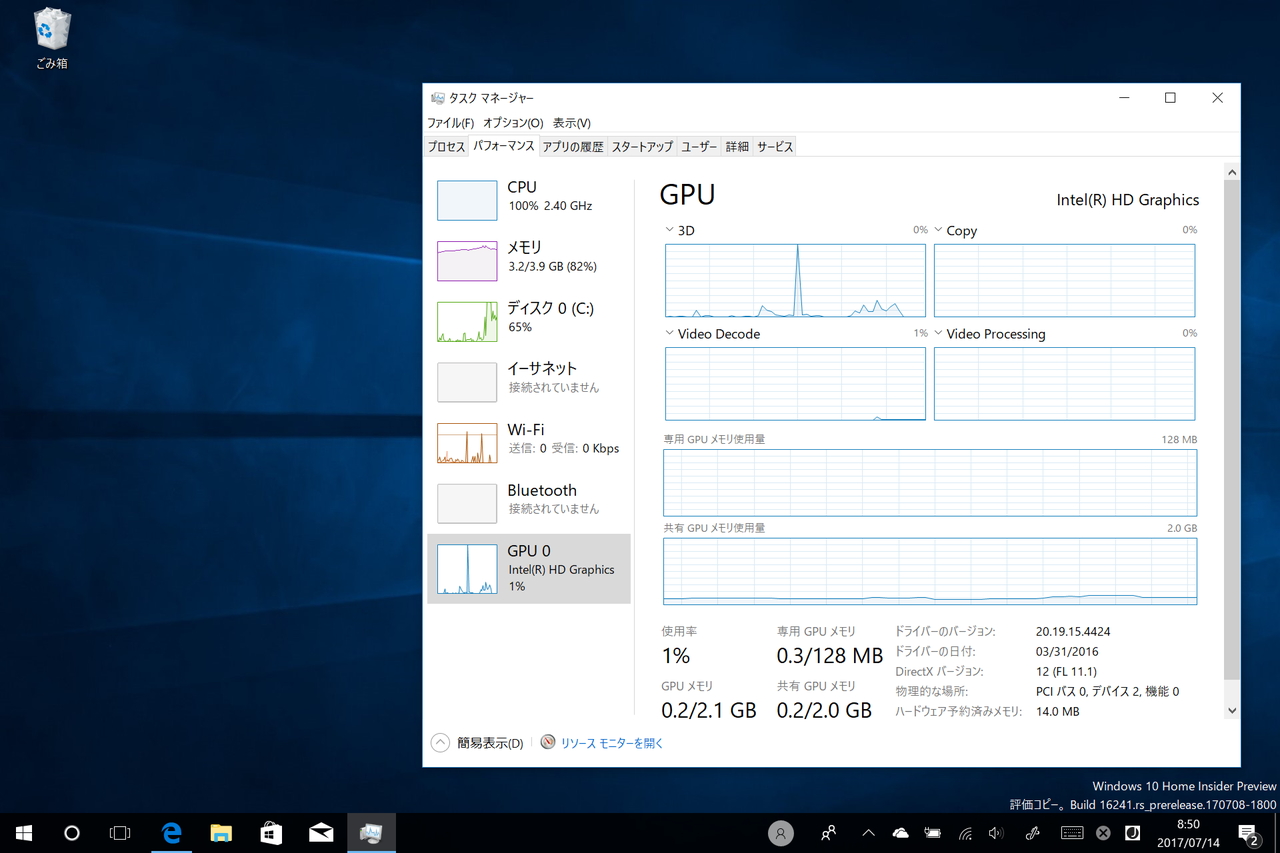Open the 詳細 tab
The image size is (1280, 853).
click(x=737, y=147)
